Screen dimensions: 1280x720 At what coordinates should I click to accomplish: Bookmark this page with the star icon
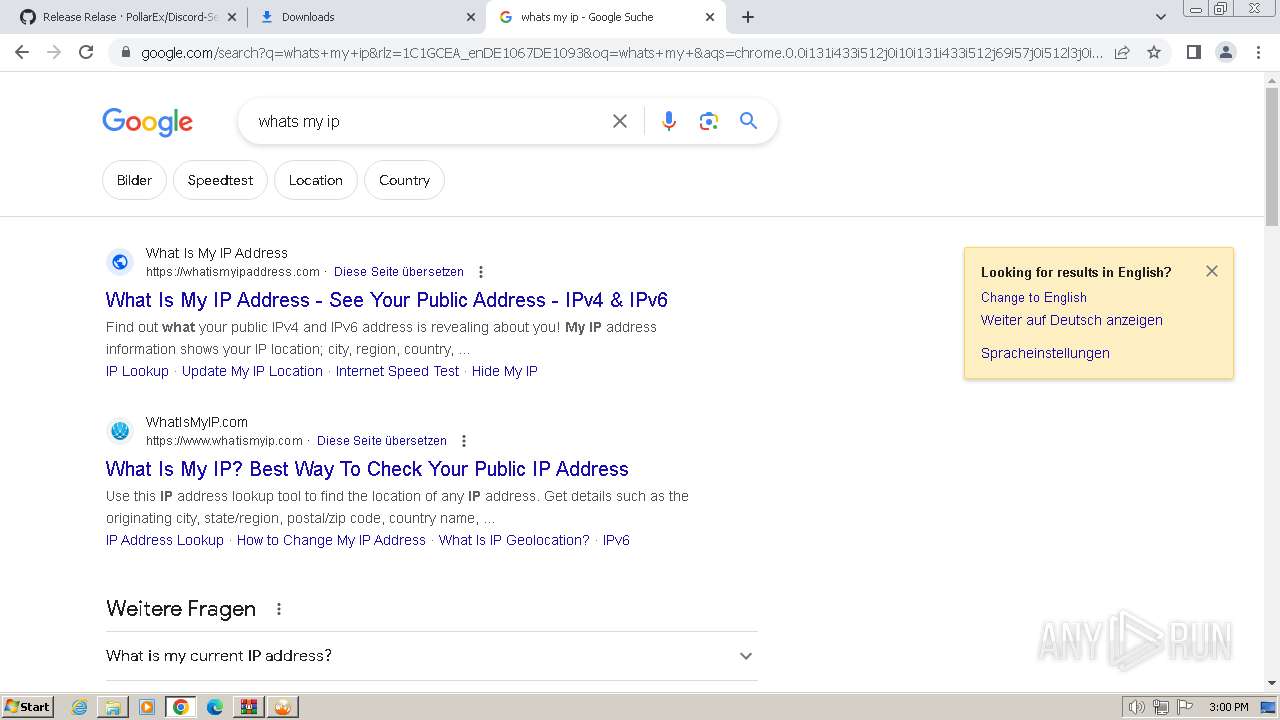(x=1154, y=52)
